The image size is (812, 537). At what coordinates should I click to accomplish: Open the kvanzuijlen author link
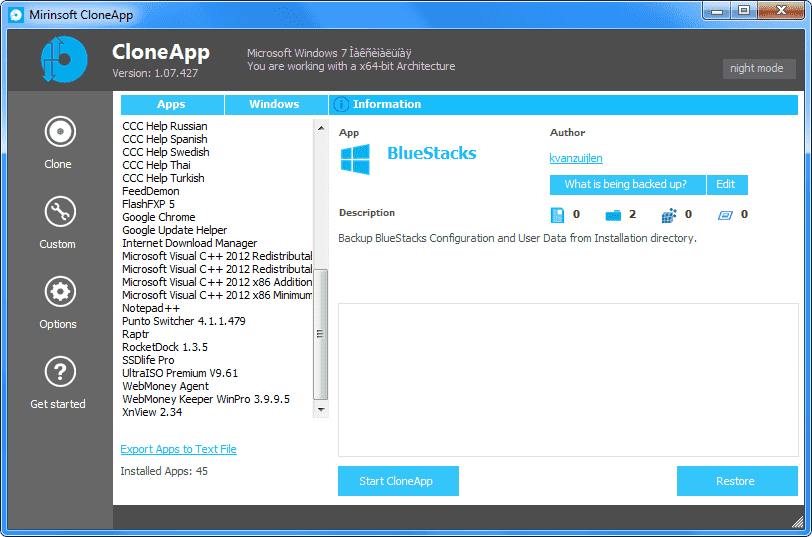pos(576,158)
